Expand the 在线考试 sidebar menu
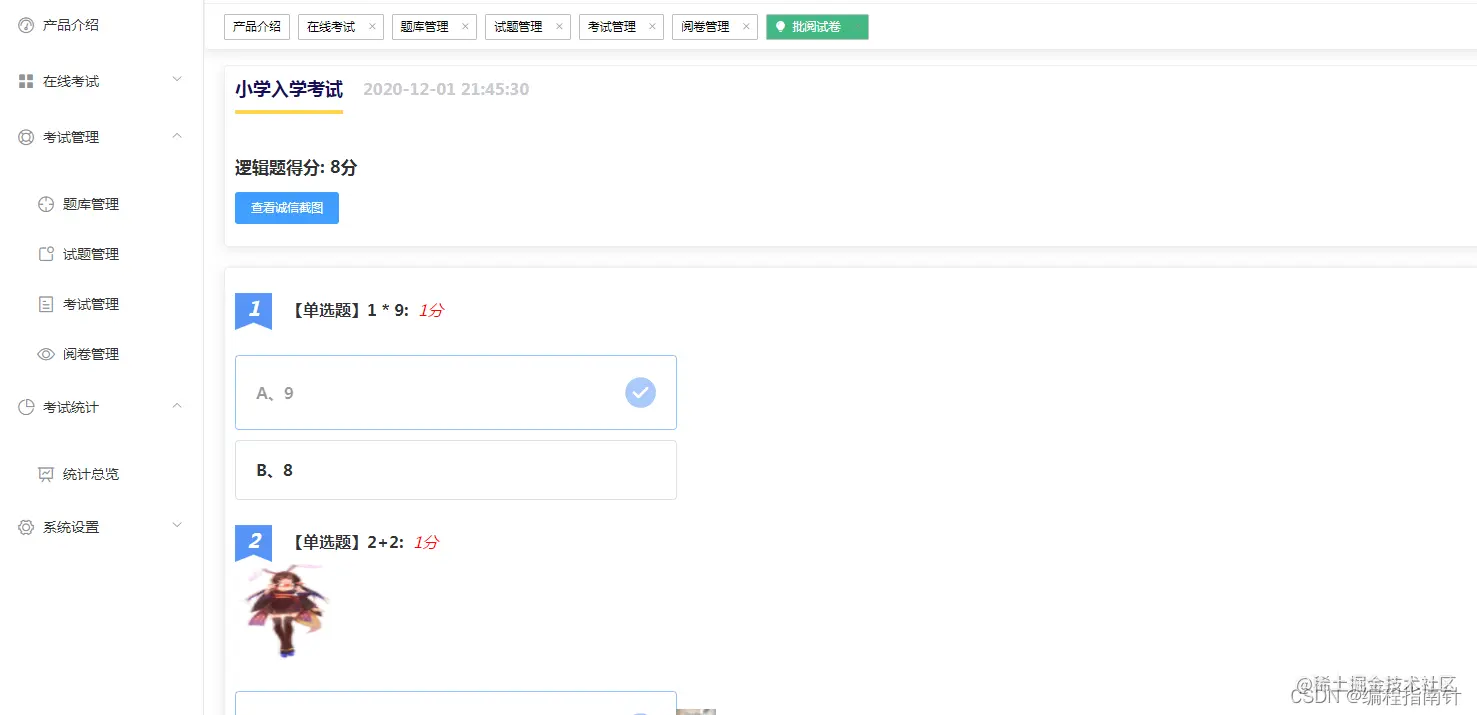The image size is (1477, 715). click(x=177, y=80)
